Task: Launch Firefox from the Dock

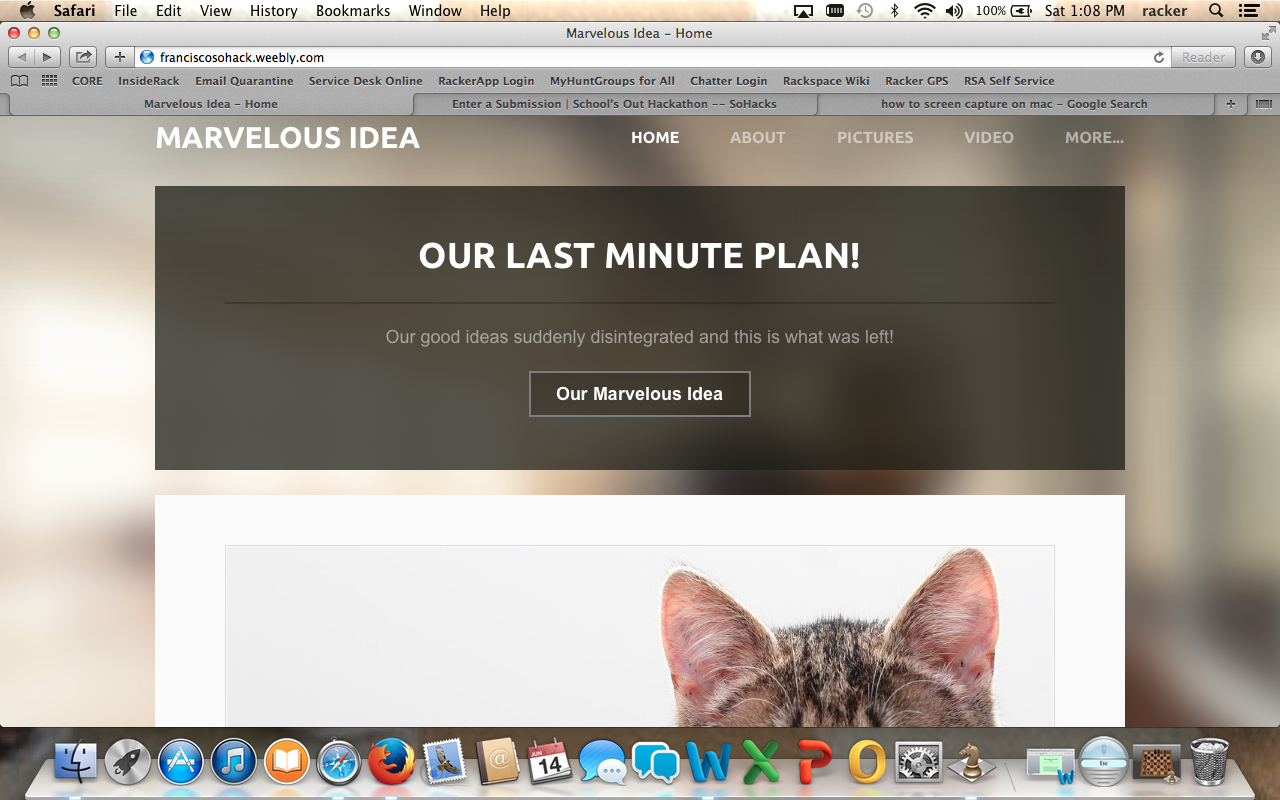Action: point(391,762)
